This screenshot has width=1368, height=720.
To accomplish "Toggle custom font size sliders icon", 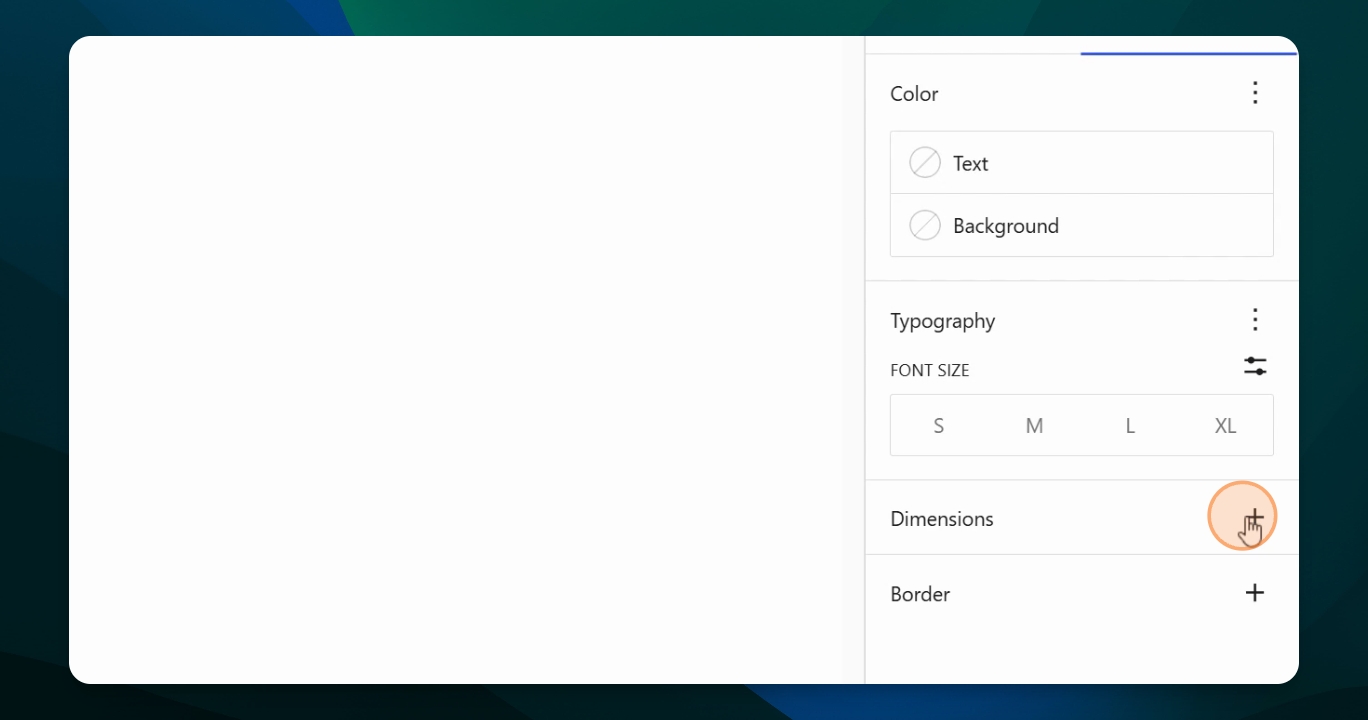I will [x=1255, y=366].
